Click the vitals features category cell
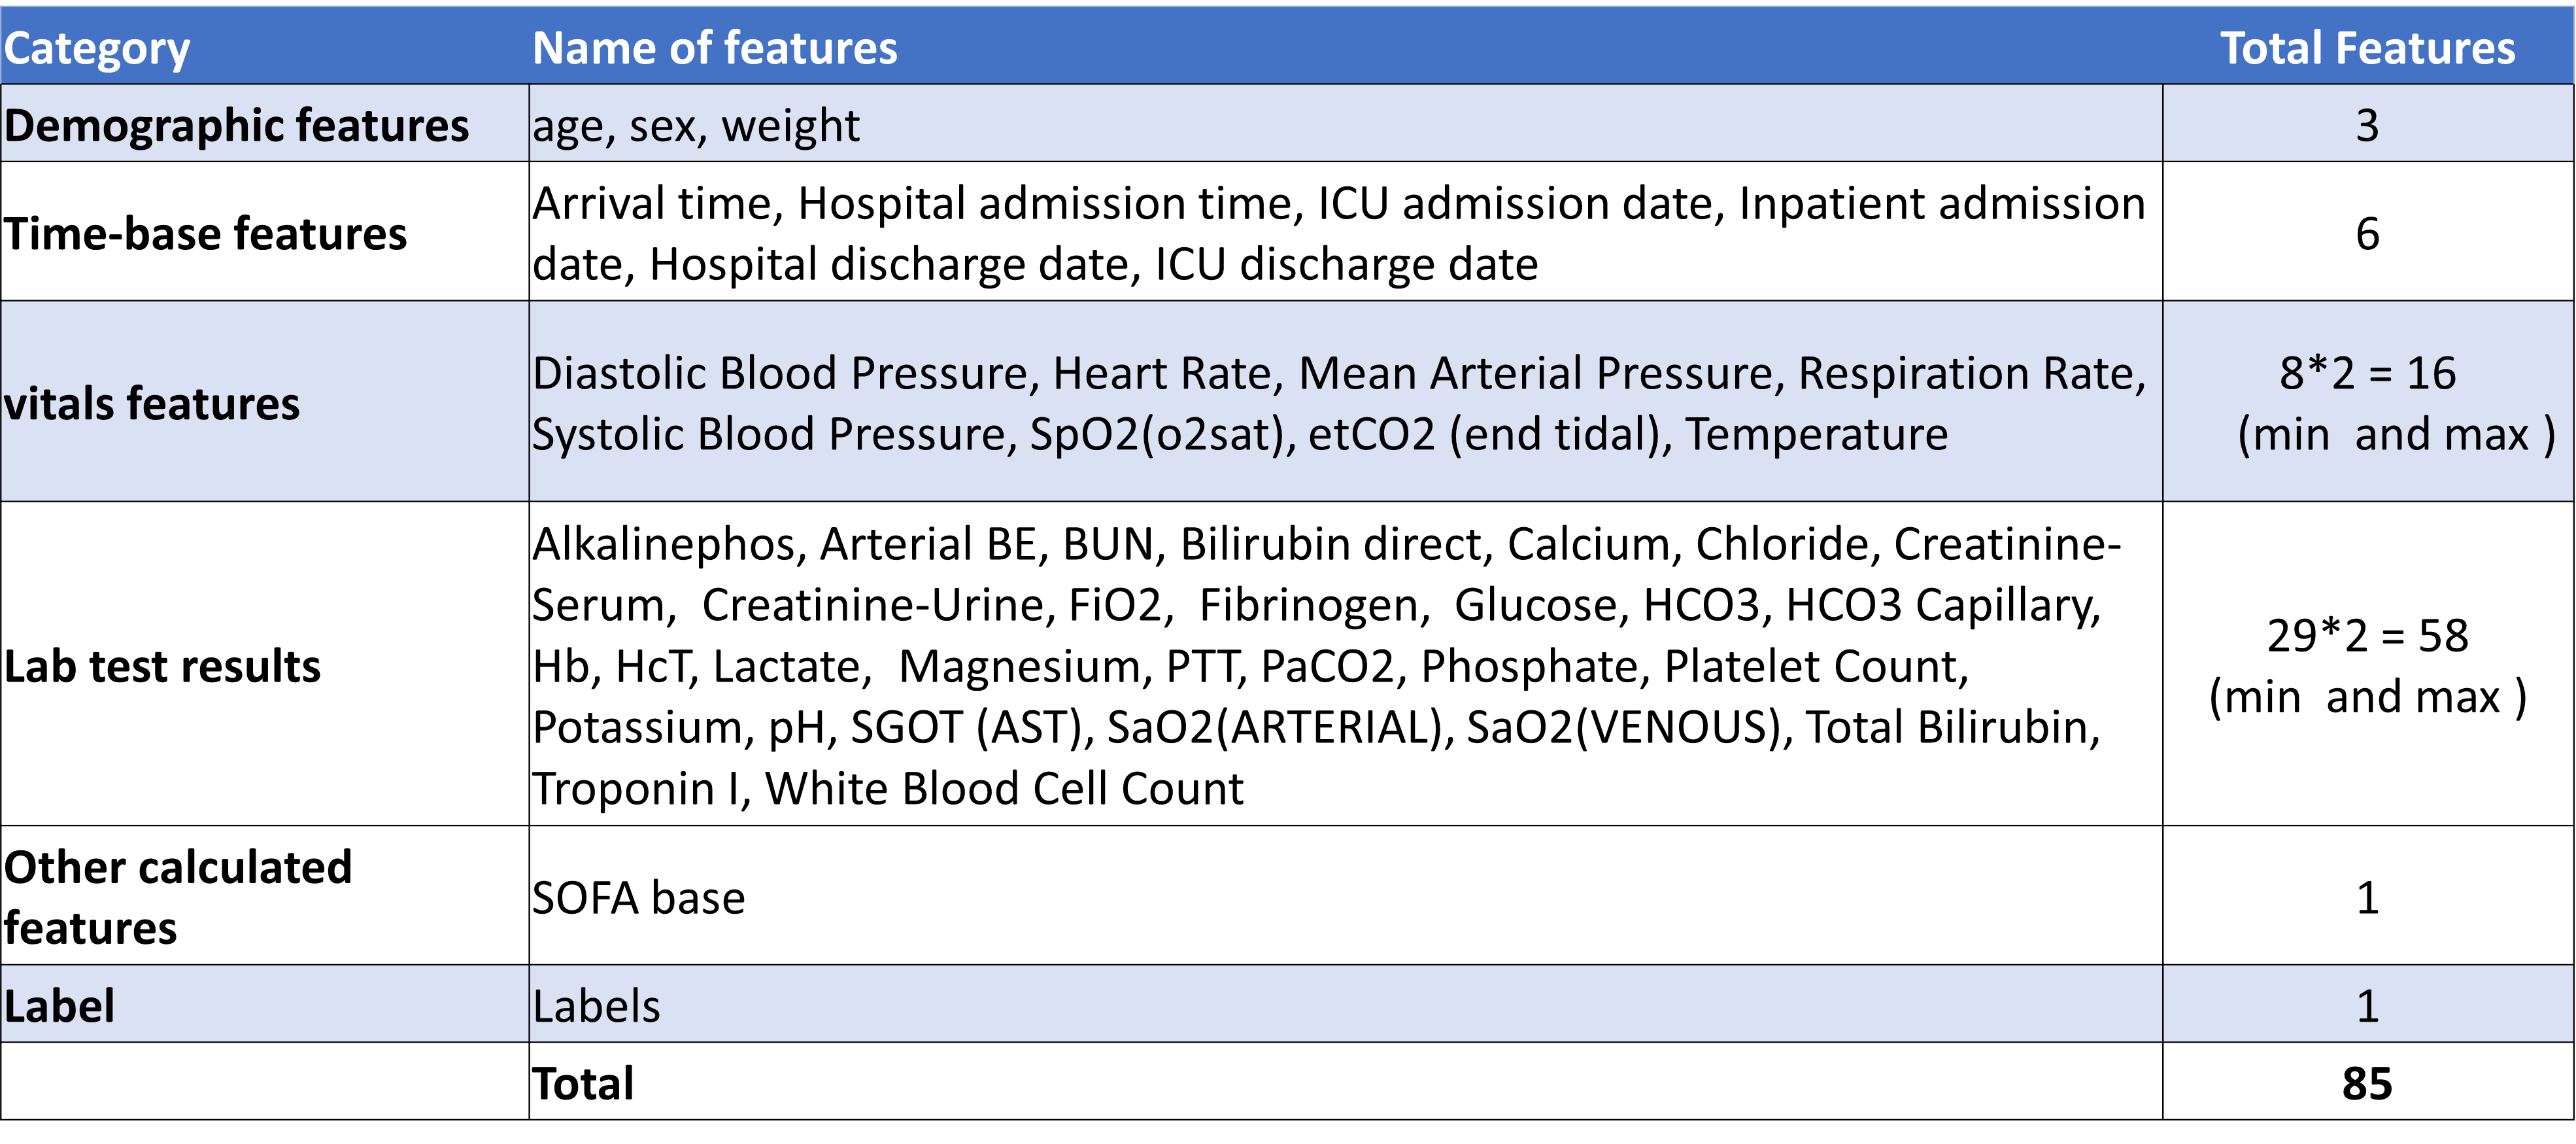The image size is (2576, 1144). click(x=152, y=404)
